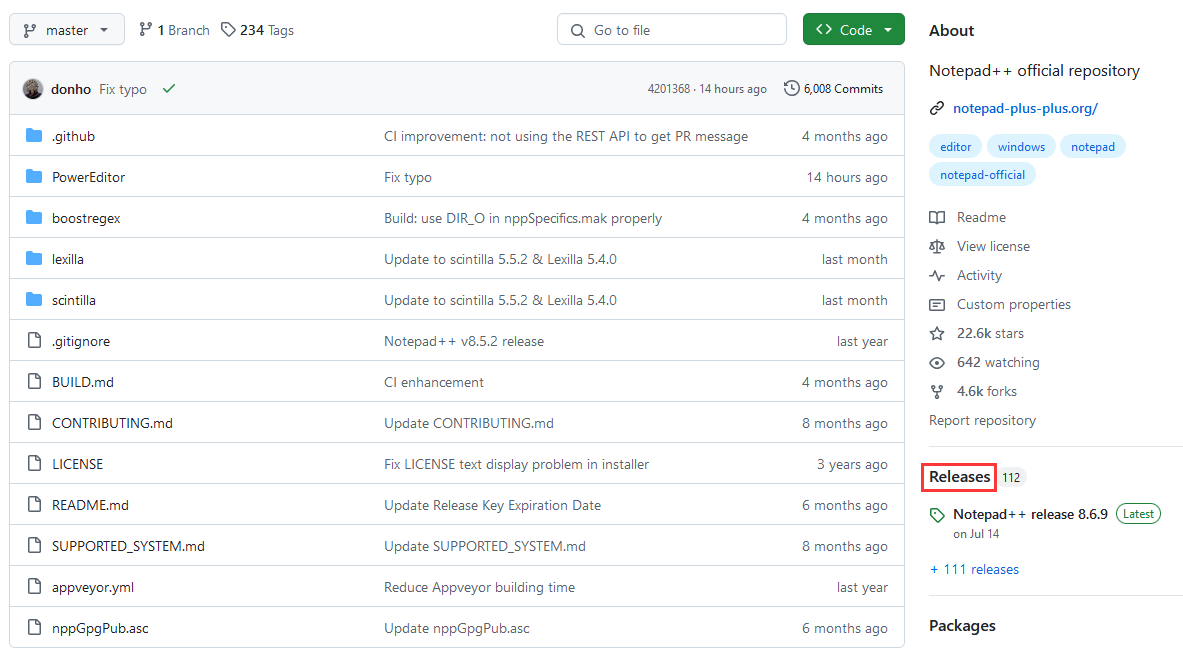The height and width of the screenshot is (652, 1183).
Task: Open commit 'Update Release Key Expiration Date'
Action: 493,505
